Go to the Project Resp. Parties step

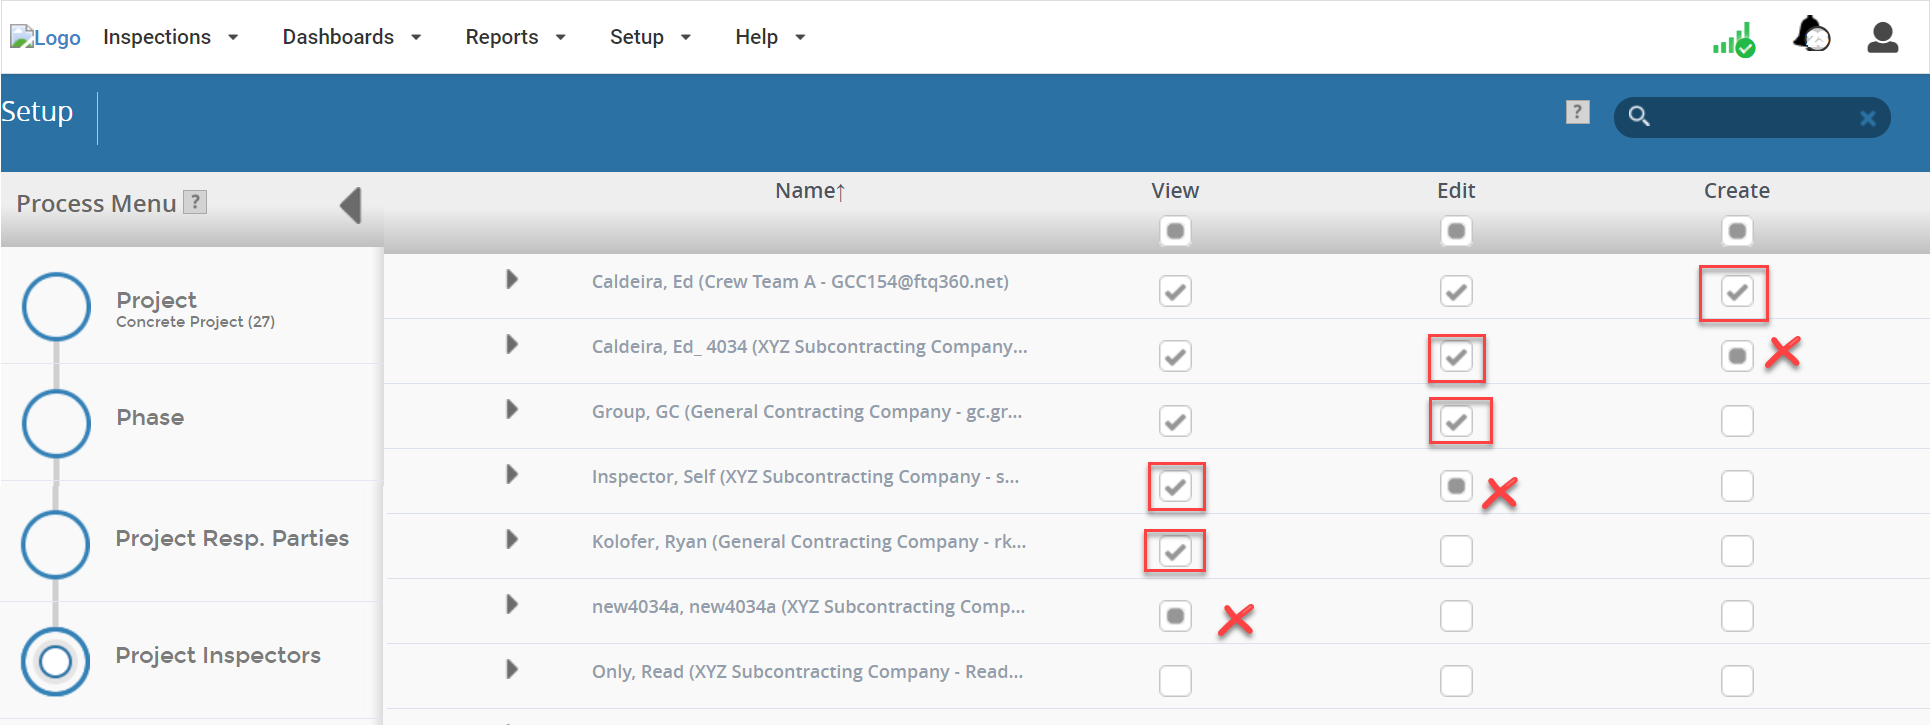pos(232,538)
